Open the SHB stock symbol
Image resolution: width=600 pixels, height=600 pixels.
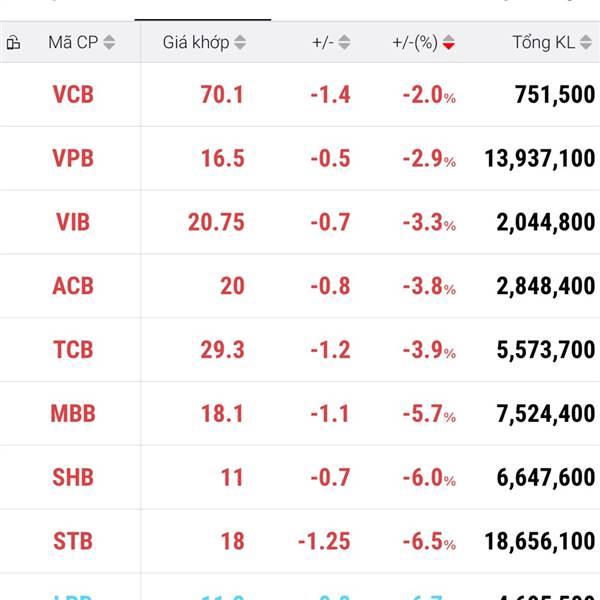click(73, 478)
